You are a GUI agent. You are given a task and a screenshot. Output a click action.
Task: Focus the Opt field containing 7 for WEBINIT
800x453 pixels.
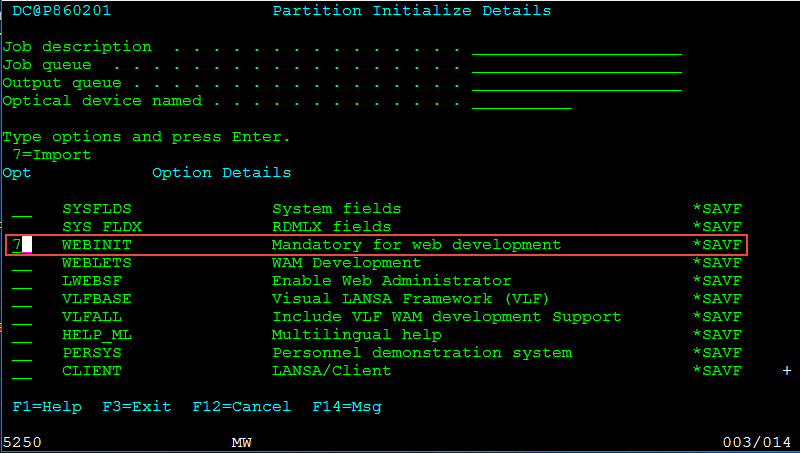tap(22, 245)
